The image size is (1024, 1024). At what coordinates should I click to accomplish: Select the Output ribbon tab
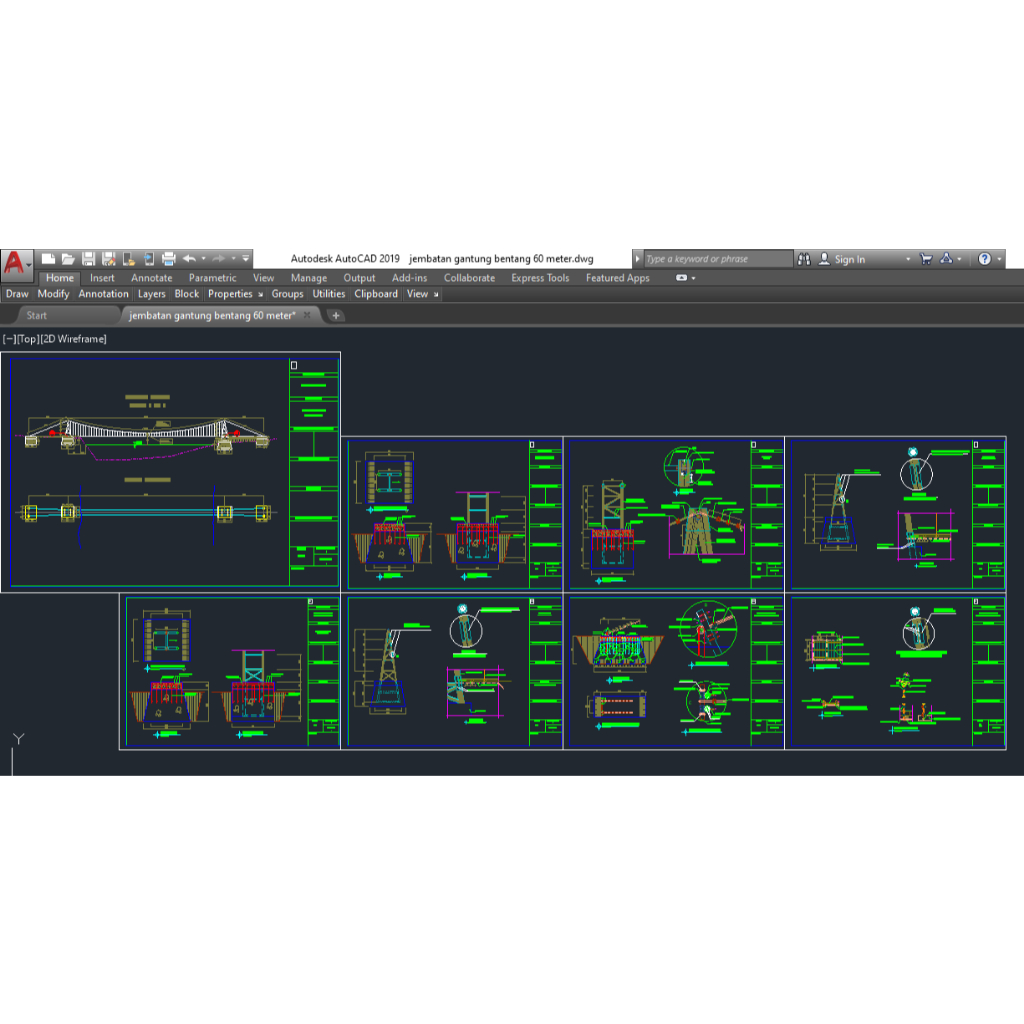[359, 278]
